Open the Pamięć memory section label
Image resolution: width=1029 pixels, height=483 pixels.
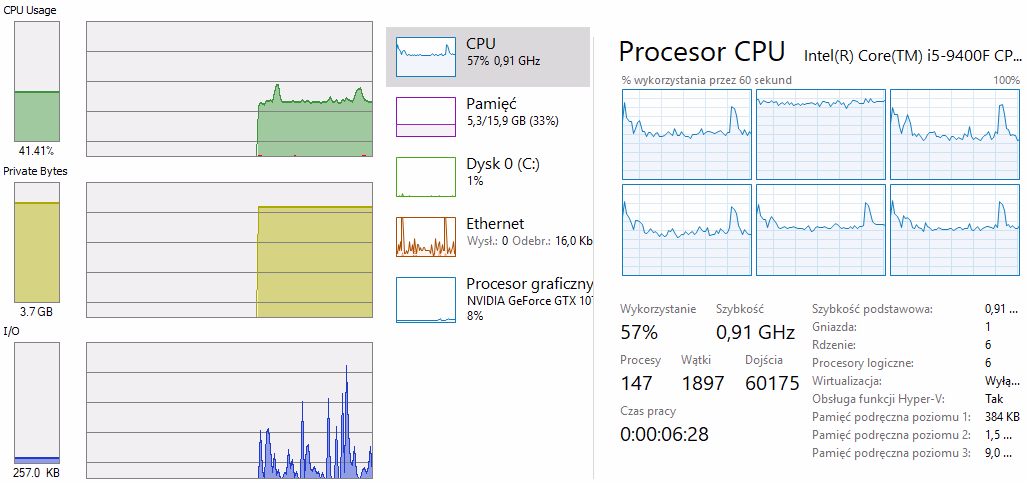(491, 104)
